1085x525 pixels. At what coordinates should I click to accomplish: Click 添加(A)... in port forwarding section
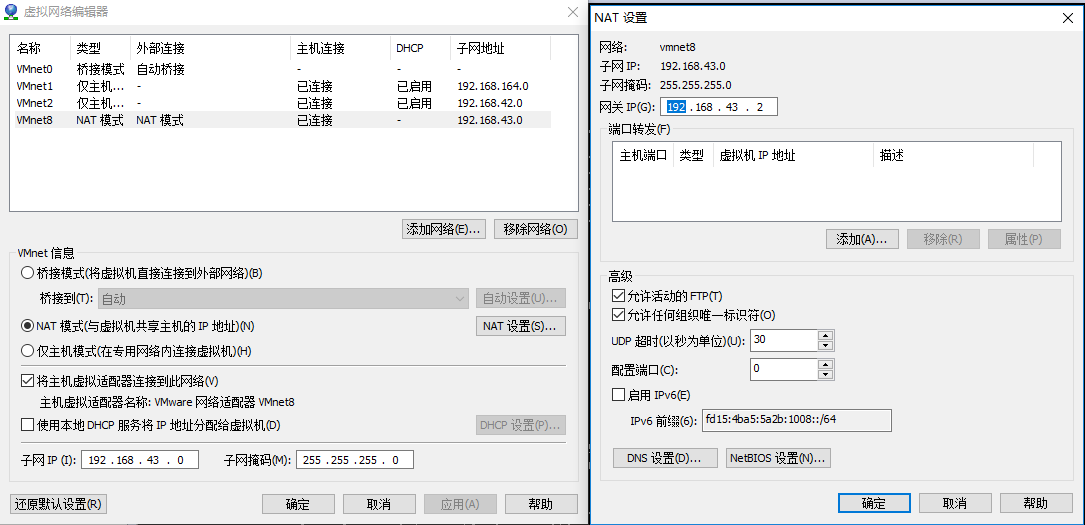(x=862, y=239)
